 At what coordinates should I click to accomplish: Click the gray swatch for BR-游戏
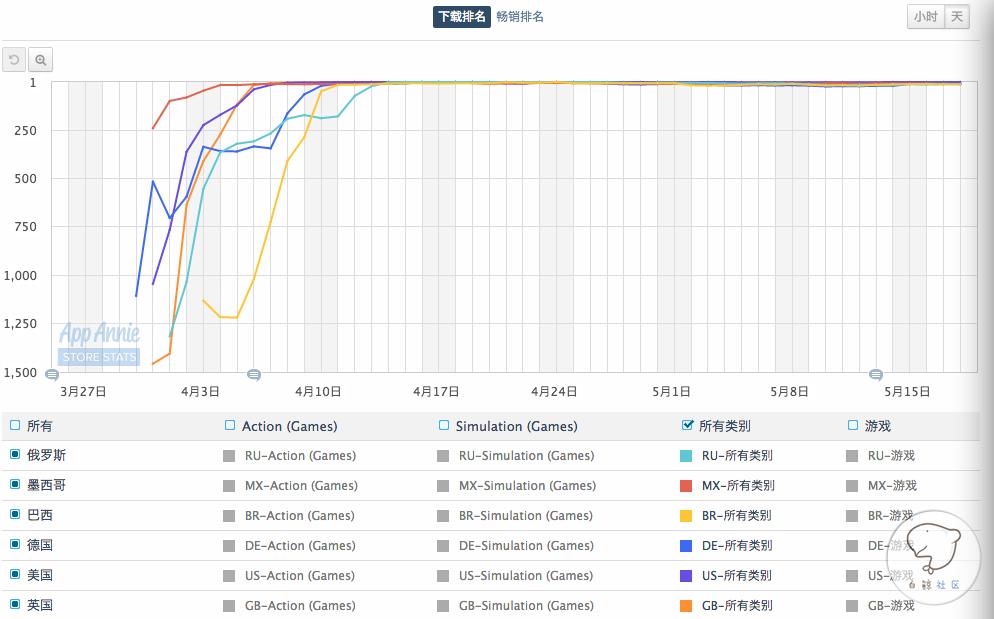(x=852, y=516)
